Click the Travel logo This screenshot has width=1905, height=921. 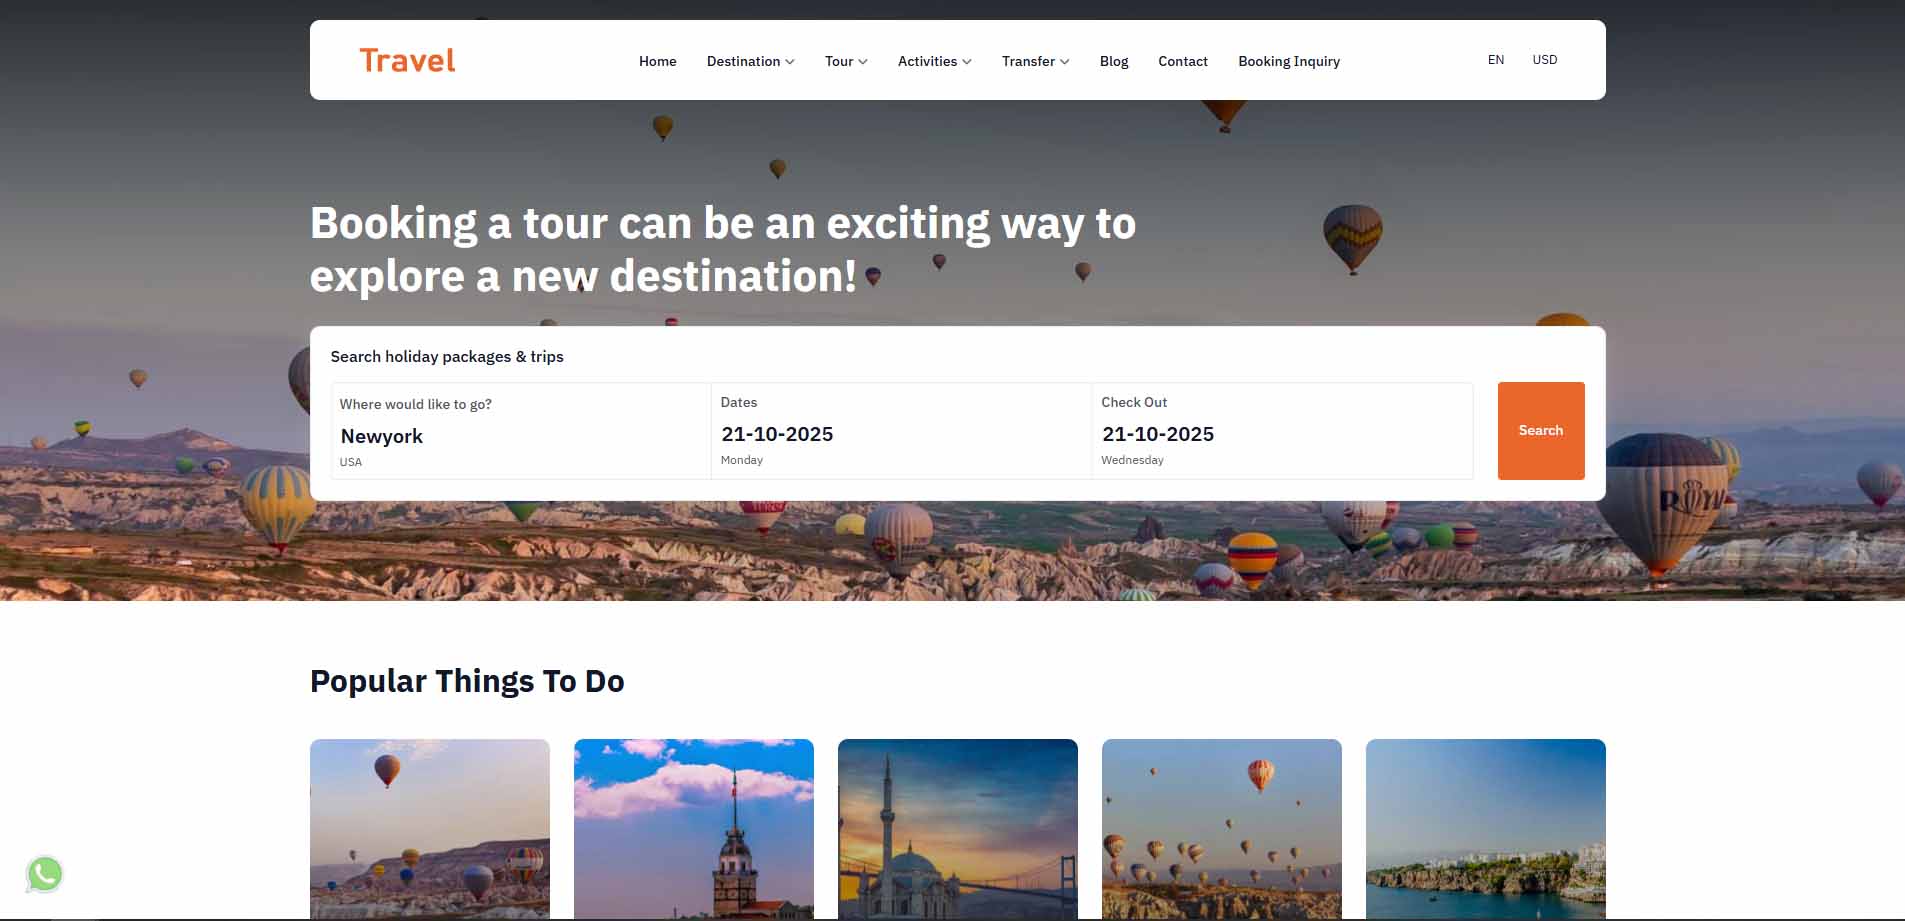tap(407, 61)
